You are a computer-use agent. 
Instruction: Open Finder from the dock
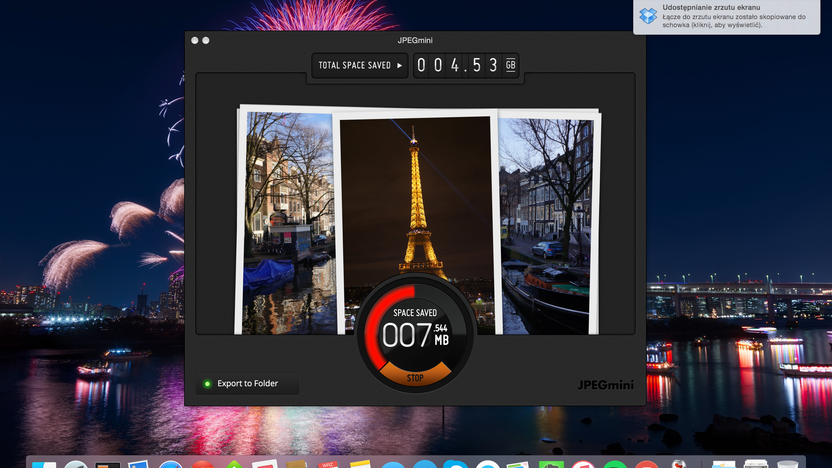[x=44, y=464]
